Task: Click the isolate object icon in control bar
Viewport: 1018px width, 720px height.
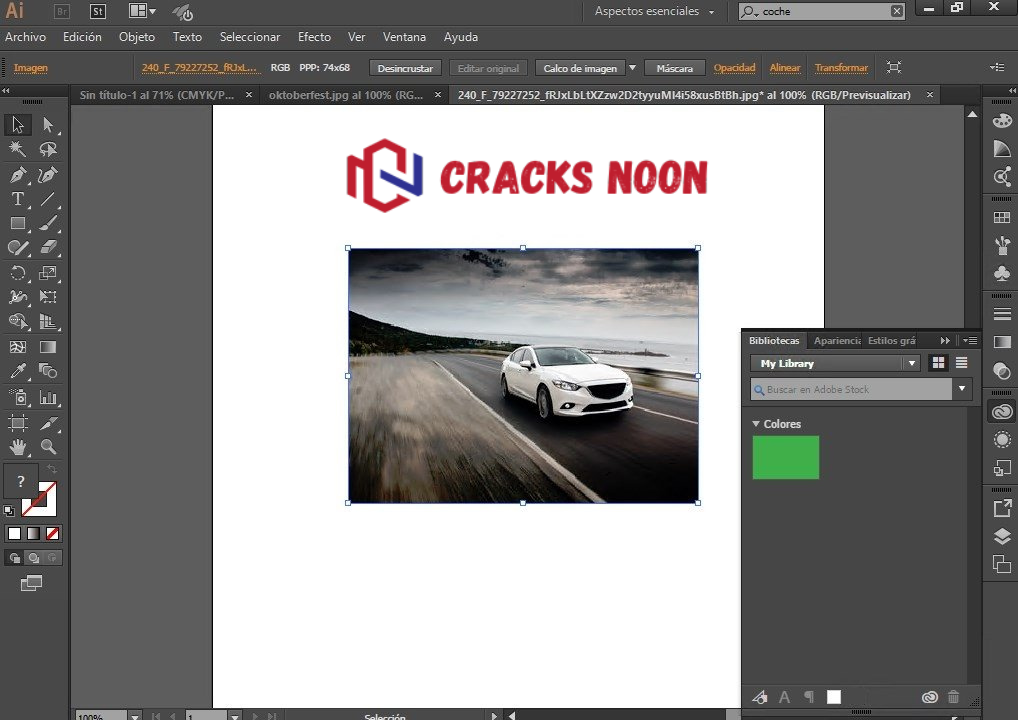Action: [894, 68]
